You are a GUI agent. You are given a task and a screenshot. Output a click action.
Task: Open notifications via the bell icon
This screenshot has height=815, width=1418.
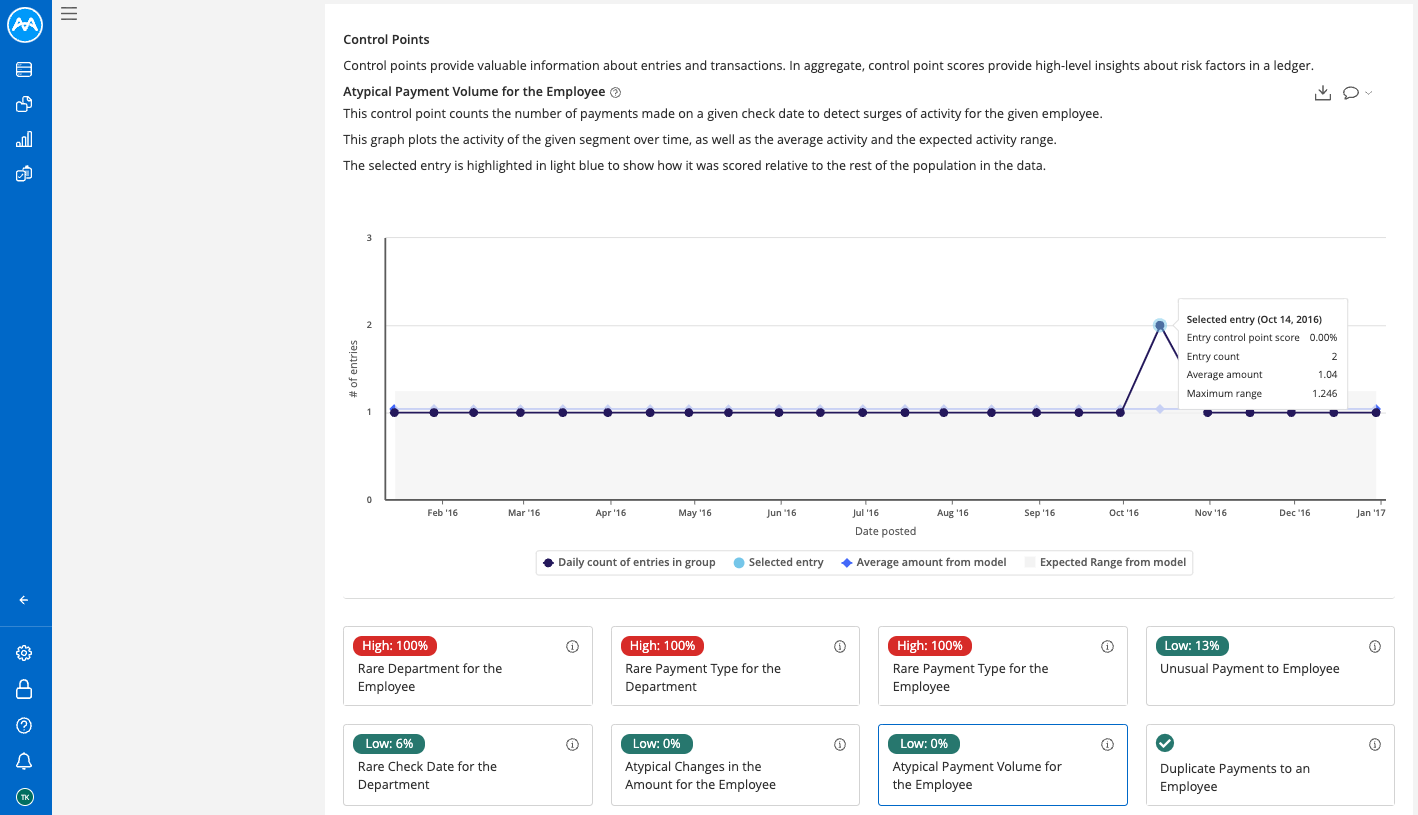click(x=25, y=761)
